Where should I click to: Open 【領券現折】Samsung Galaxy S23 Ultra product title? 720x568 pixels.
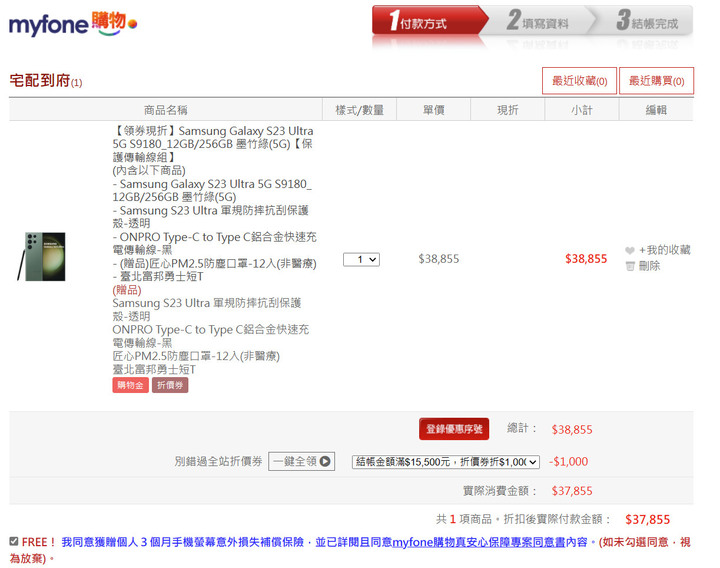(213, 144)
